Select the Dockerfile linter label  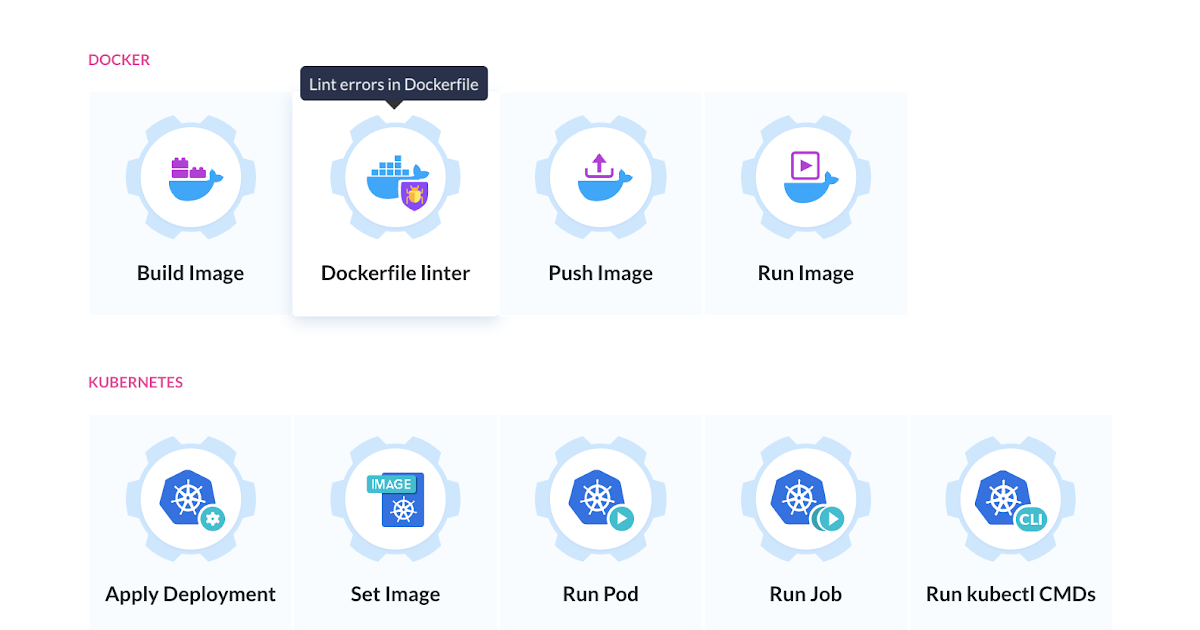[395, 273]
